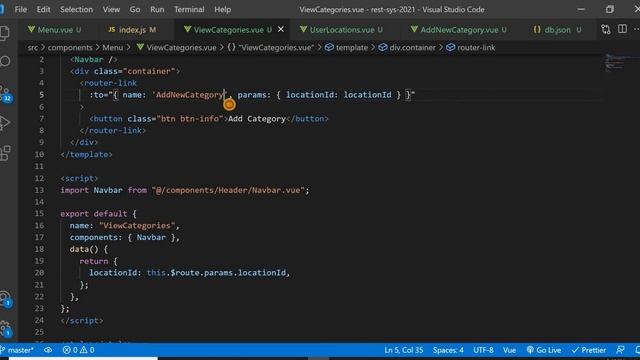Click the Menu breadcrumb segment
This screenshot has width=640, height=360.
tap(112, 48)
